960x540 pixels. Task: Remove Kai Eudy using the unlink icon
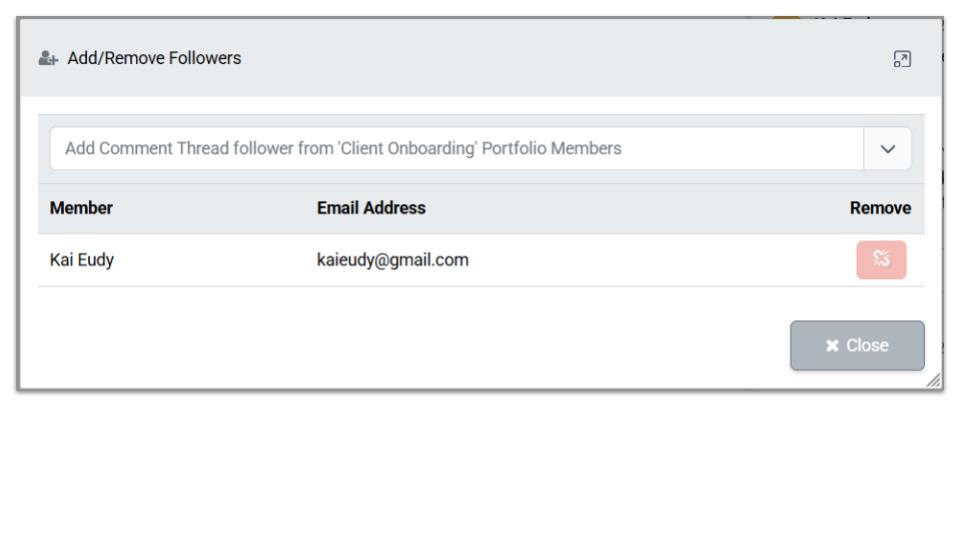(x=881, y=260)
